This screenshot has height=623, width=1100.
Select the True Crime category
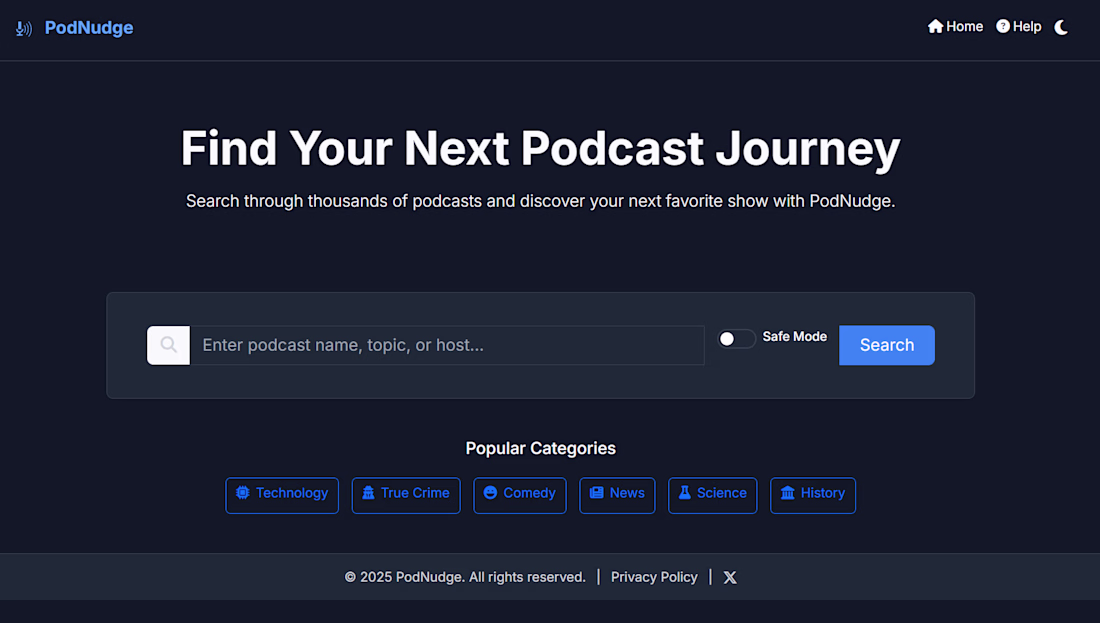[x=406, y=495]
